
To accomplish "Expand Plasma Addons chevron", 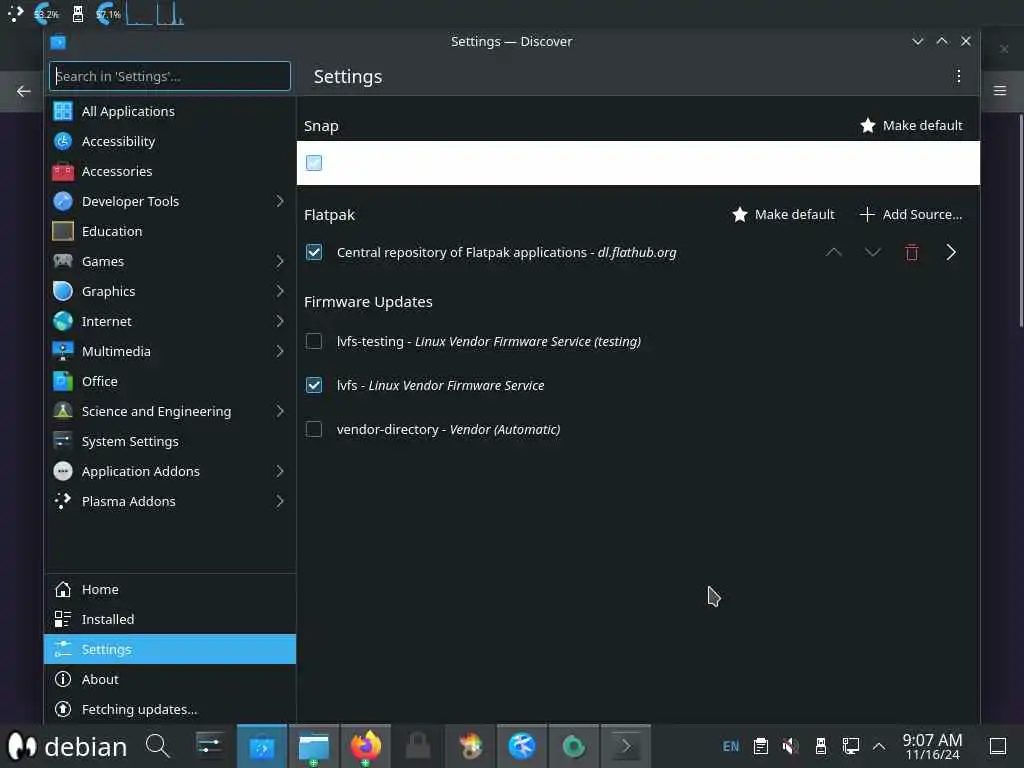I will point(280,502).
